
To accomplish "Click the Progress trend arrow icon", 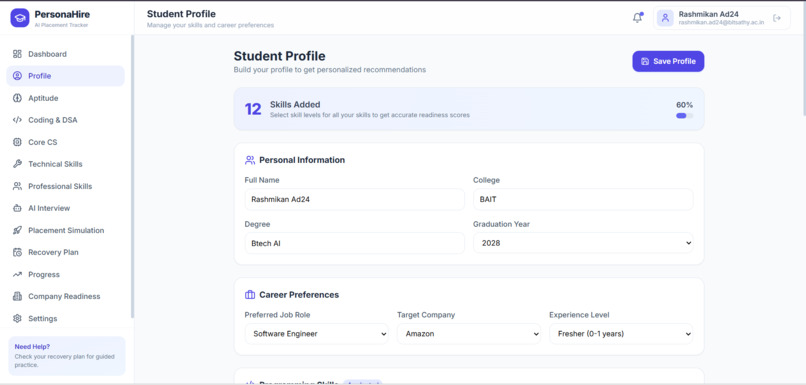I will tap(17, 274).
